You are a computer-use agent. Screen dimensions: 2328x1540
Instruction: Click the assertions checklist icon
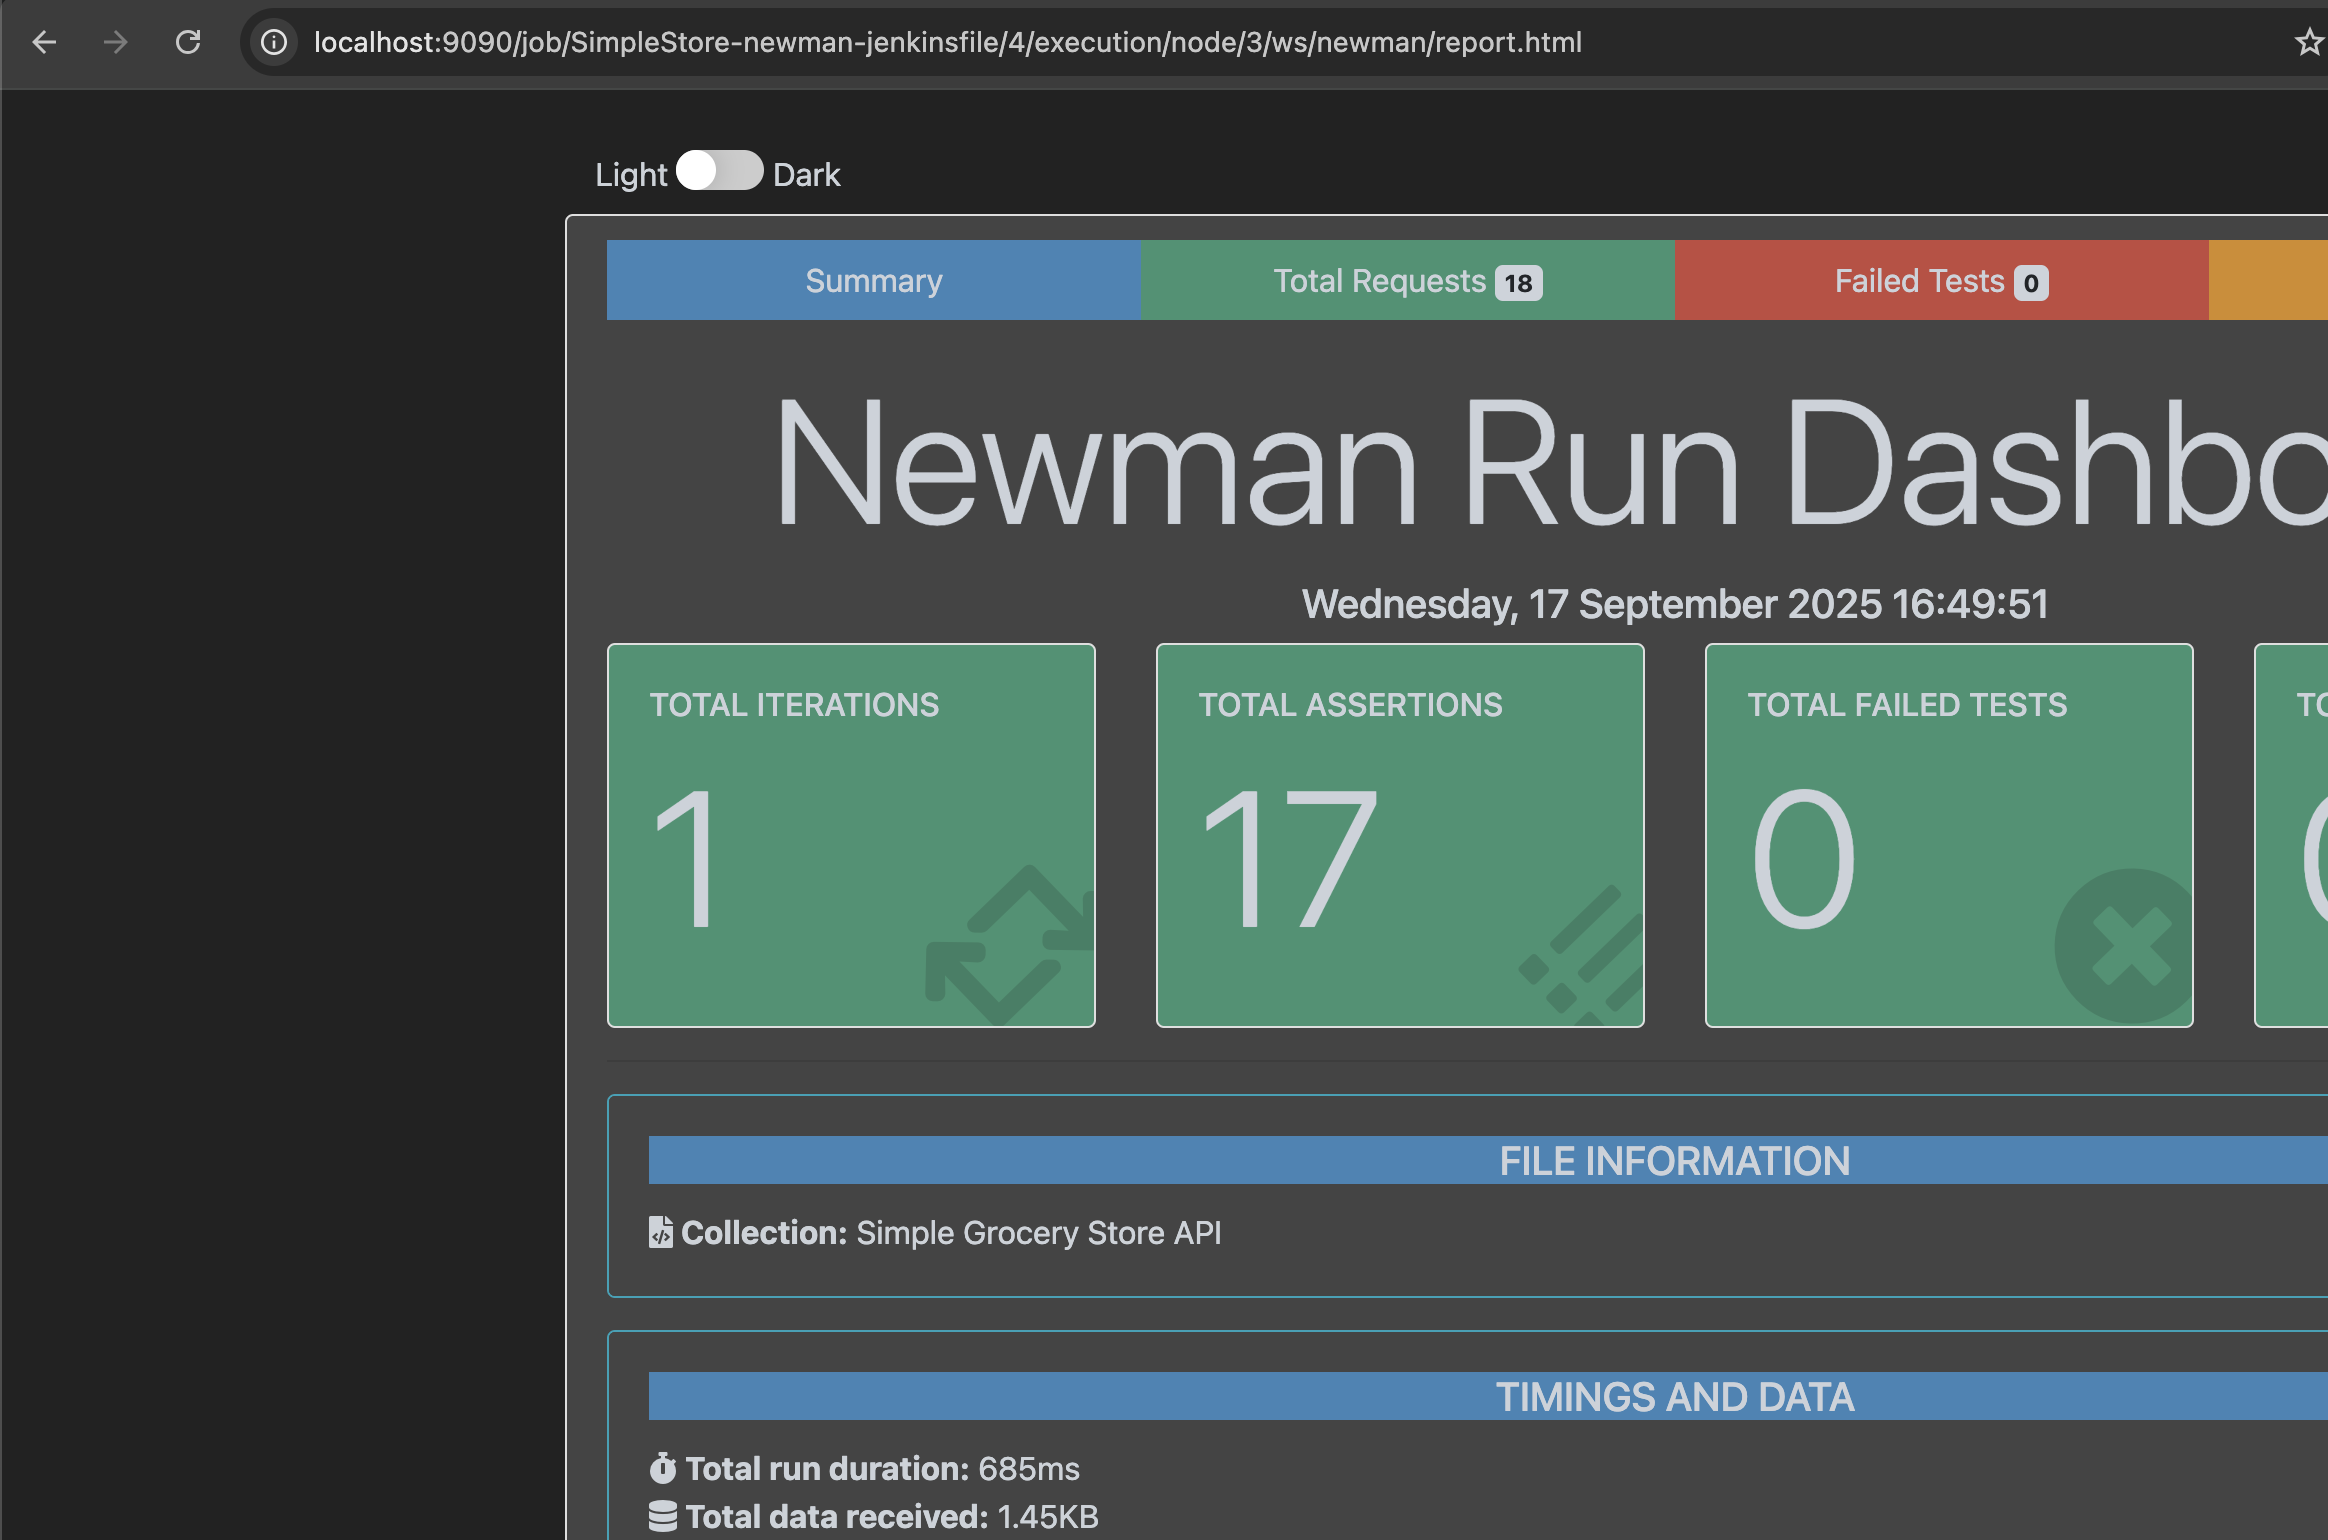pyautogui.click(x=1582, y=955)
